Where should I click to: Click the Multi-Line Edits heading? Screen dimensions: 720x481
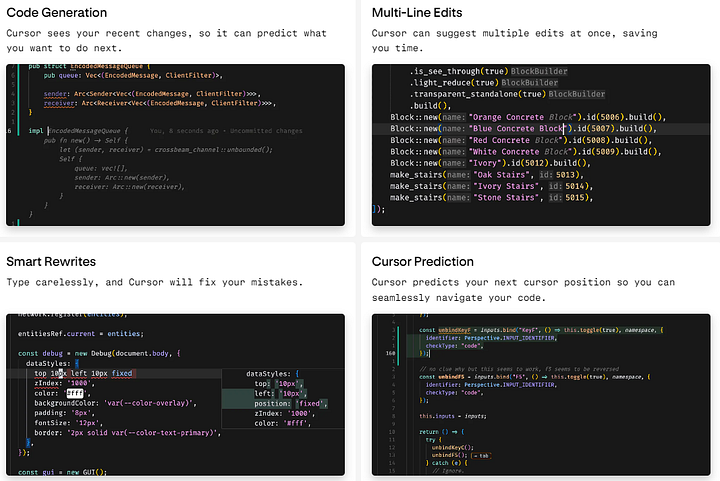(416, 12)
